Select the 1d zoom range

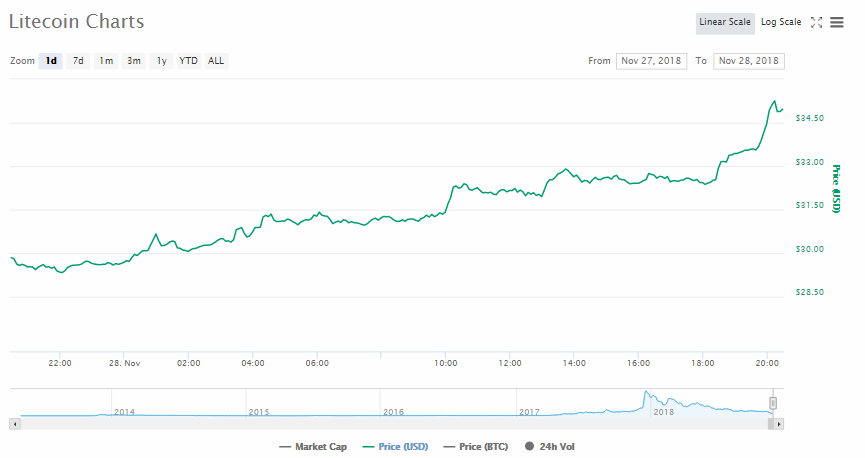[51, 61]
